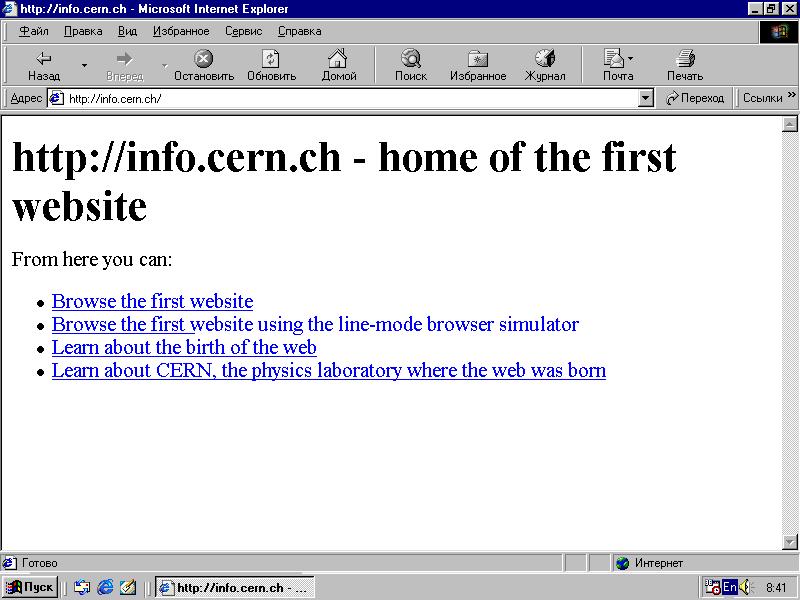Open browsing history with the Журнал icon

pos(546,62)
